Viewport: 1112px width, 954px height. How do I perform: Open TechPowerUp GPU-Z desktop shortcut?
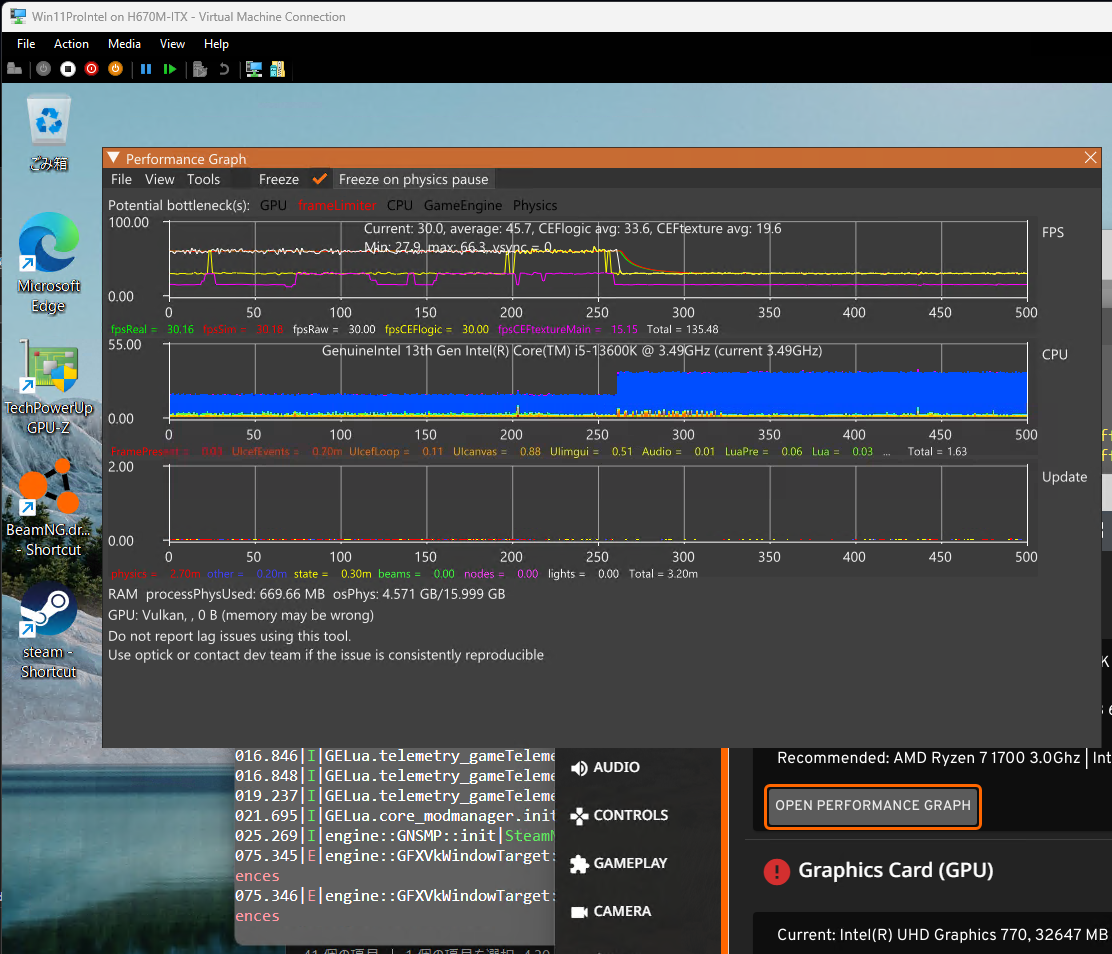[x=49, y=387]
